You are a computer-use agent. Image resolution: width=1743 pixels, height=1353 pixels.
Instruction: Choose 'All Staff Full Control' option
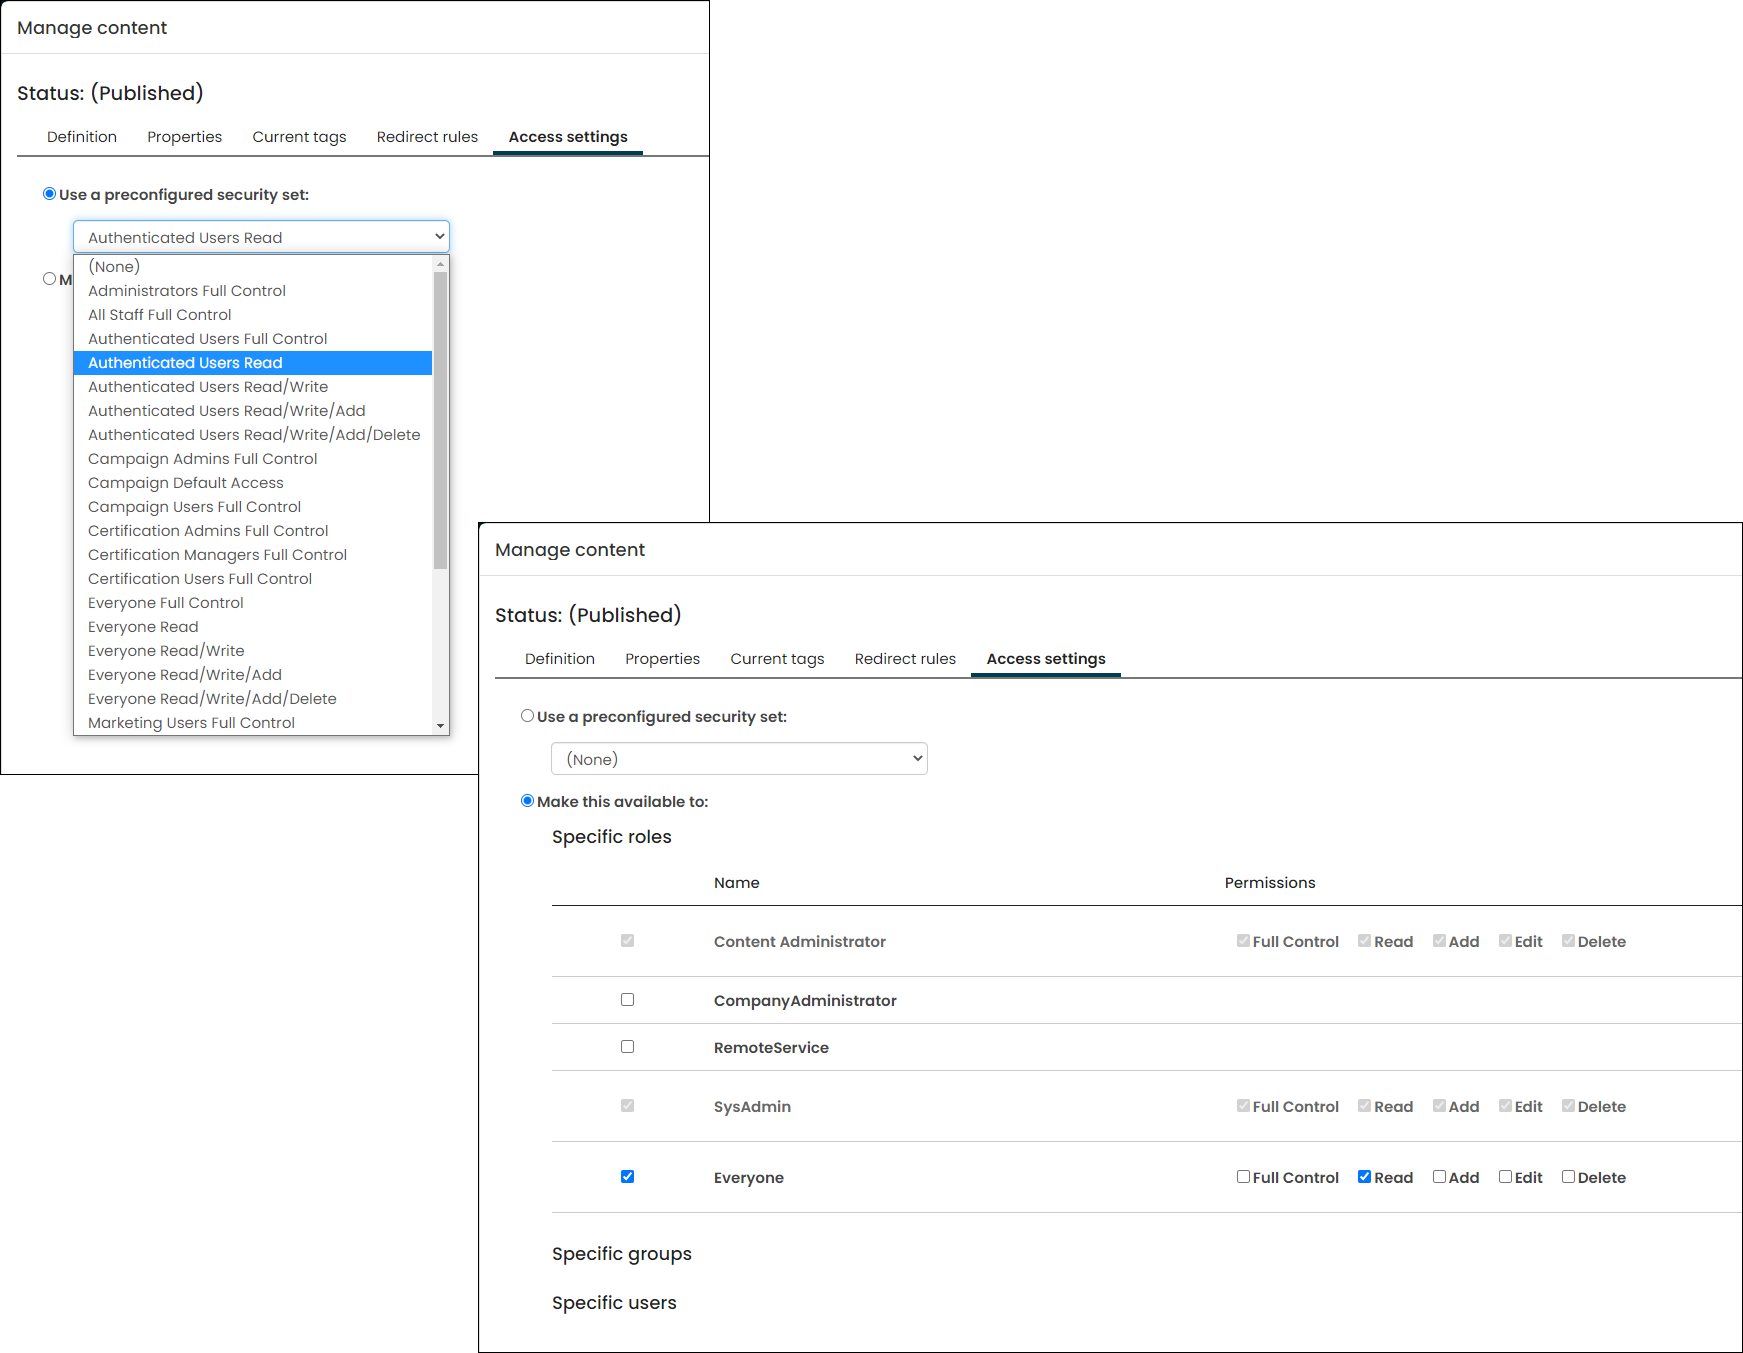(x=253, y=315)
